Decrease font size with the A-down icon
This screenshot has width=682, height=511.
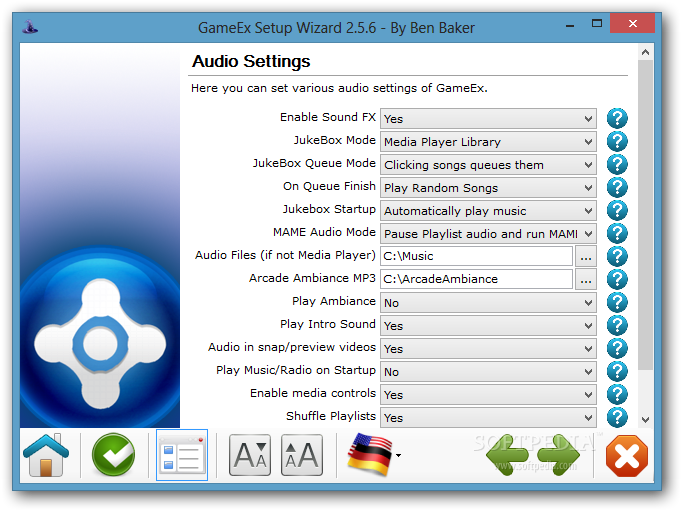pos(250,455)
